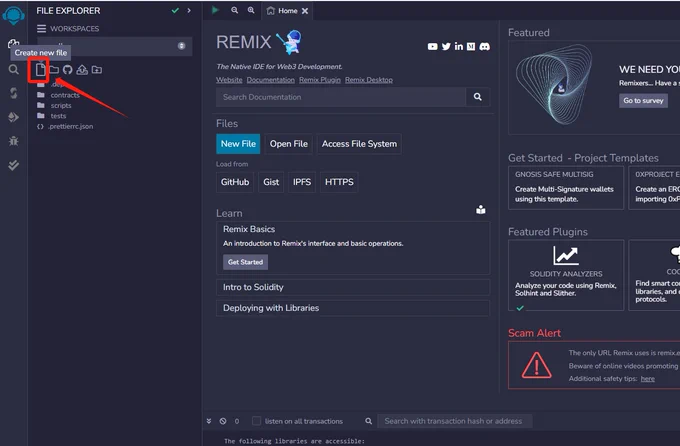The width and height of the screenshot is (680, 446).
Task: Open Remix Twitter icon
Action: pyautogui.click(x=446, y=46)
